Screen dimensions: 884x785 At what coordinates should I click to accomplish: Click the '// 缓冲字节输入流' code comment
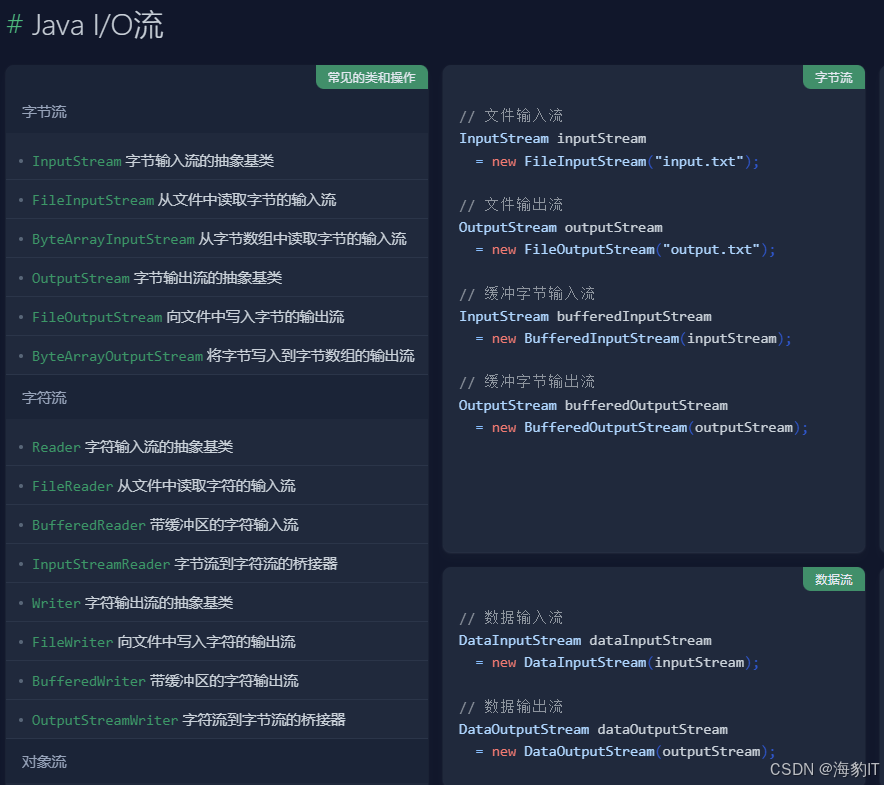527,293
